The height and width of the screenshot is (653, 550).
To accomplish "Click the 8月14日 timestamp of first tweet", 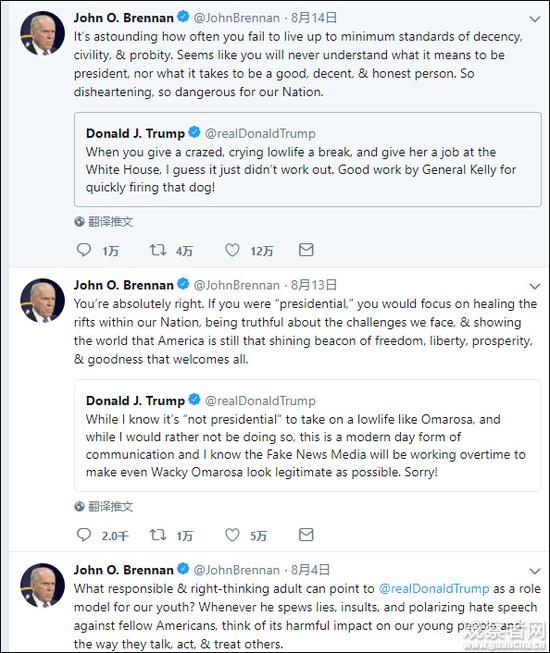I will 314,17.
